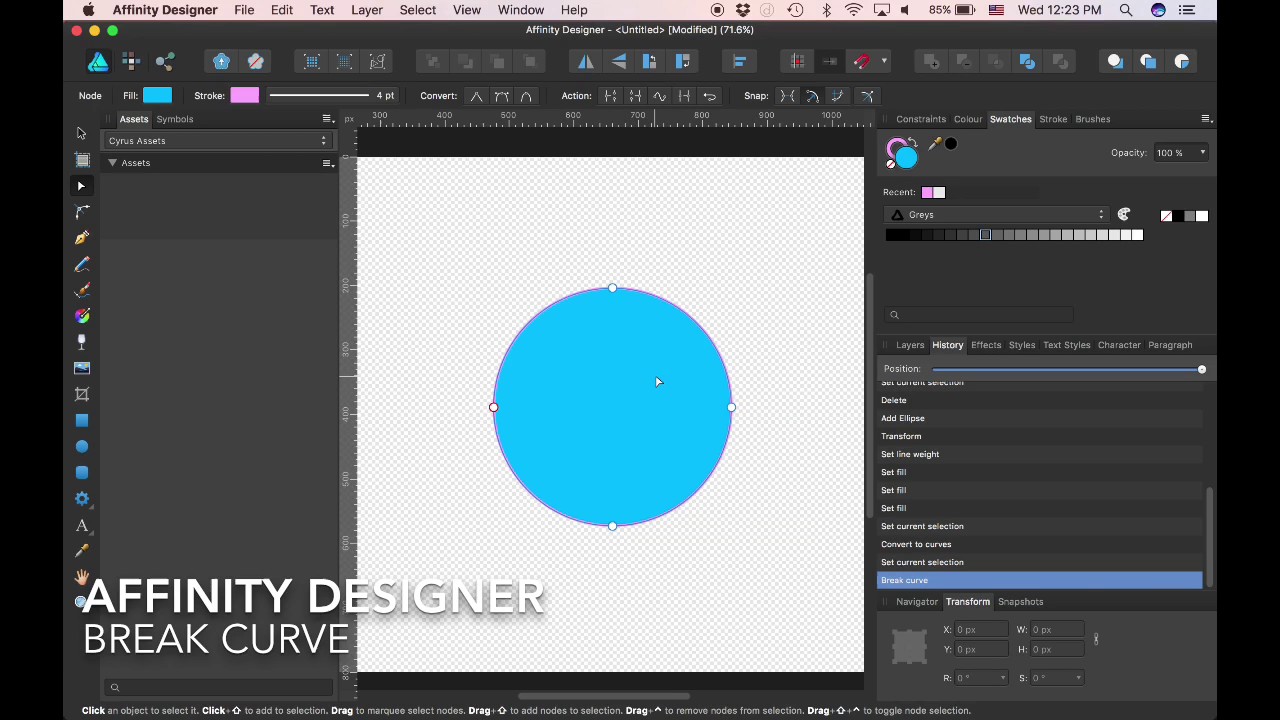Change the Stroke colour swatch

coord(245,95)
